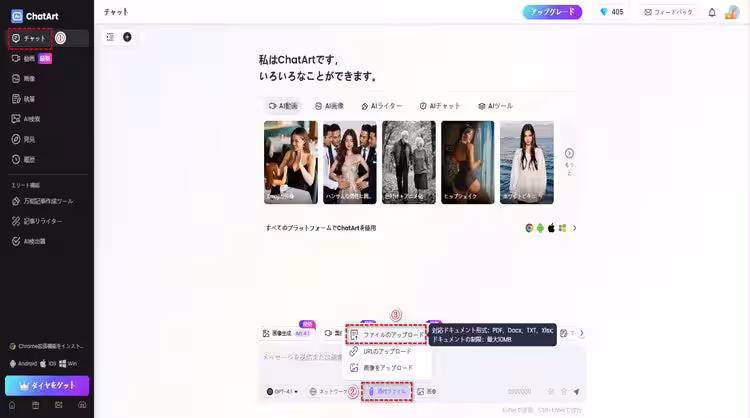This screenshot has width=750, height=418.
Task: Click the Windows icon in platforms row
Action: click(562, 228)
